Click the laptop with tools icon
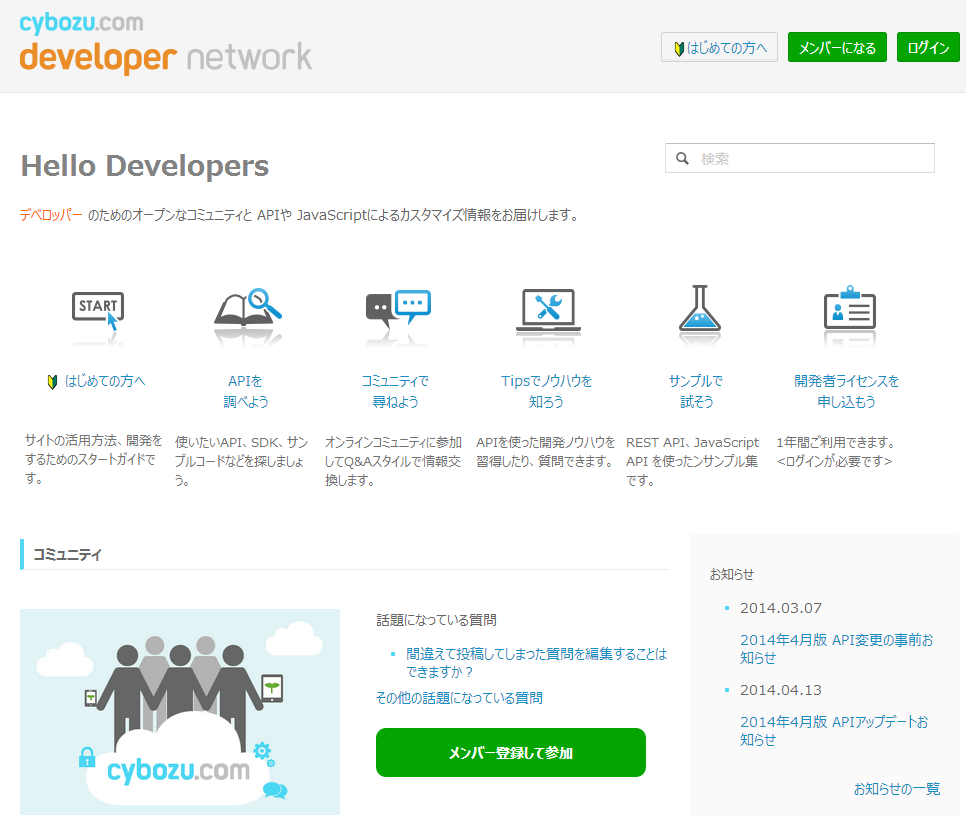This screenshot has height=820, width=966. point(548,310)
